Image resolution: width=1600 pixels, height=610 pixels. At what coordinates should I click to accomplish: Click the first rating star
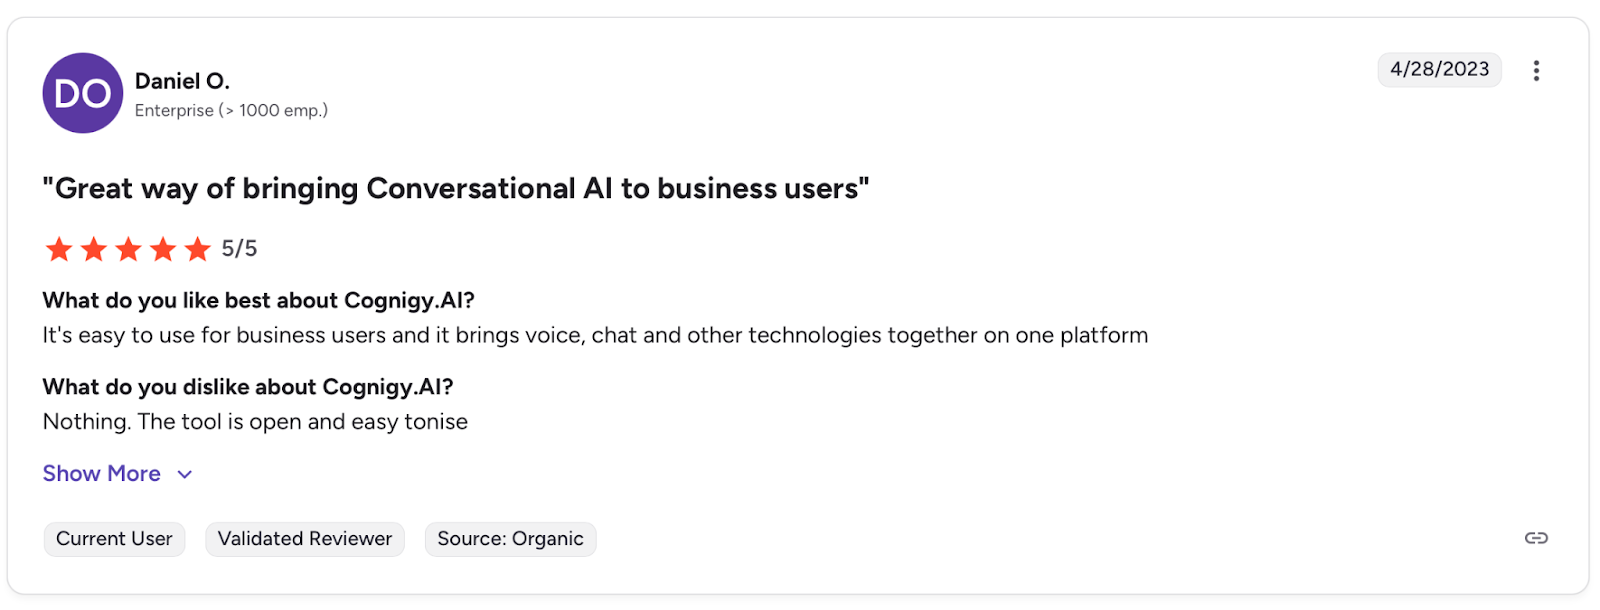(x=59, y=249)
